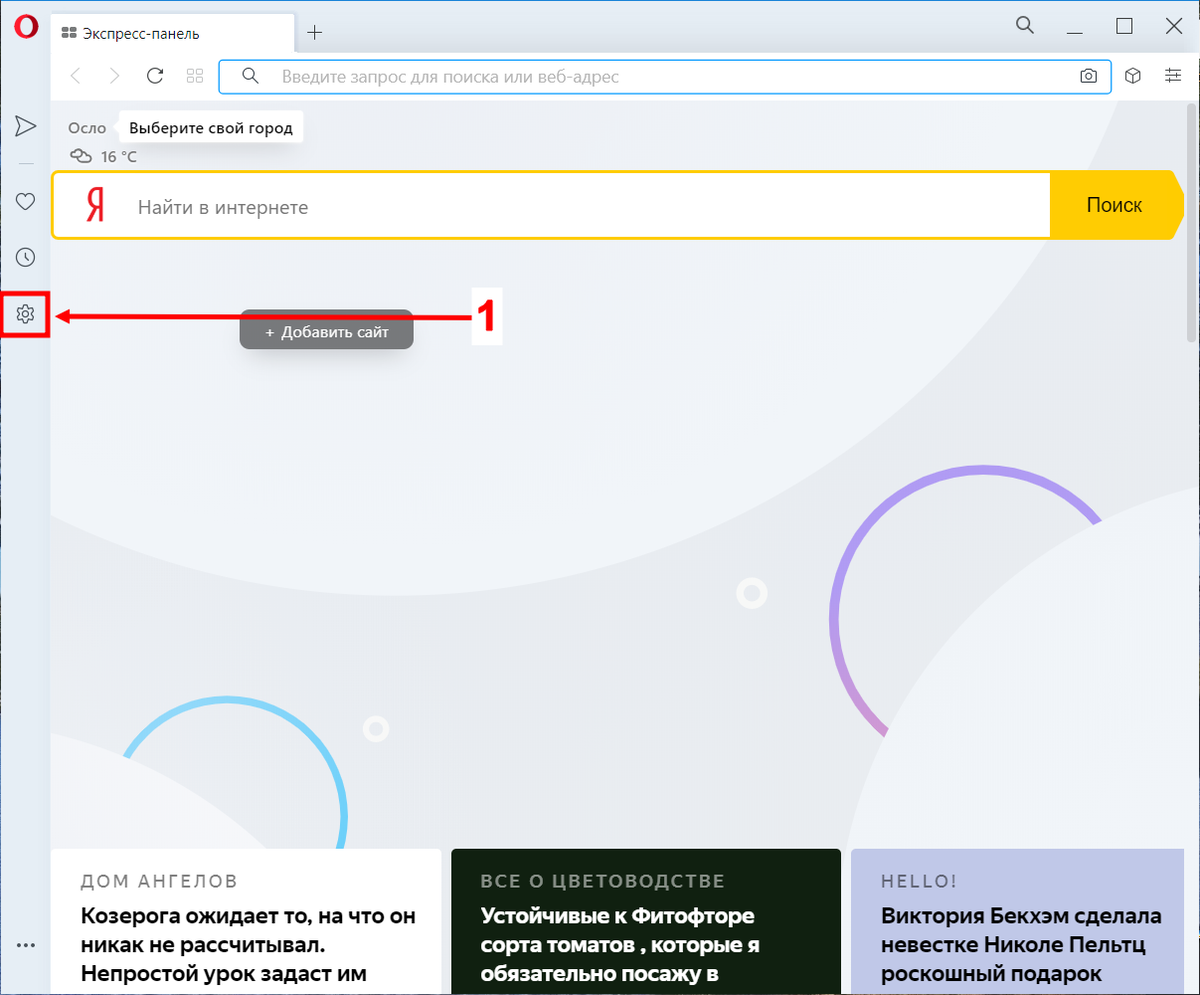The width and height of the screenshot is (1200, 995).
Task: Reload the Экспресс-панель page
Action: 155,75
